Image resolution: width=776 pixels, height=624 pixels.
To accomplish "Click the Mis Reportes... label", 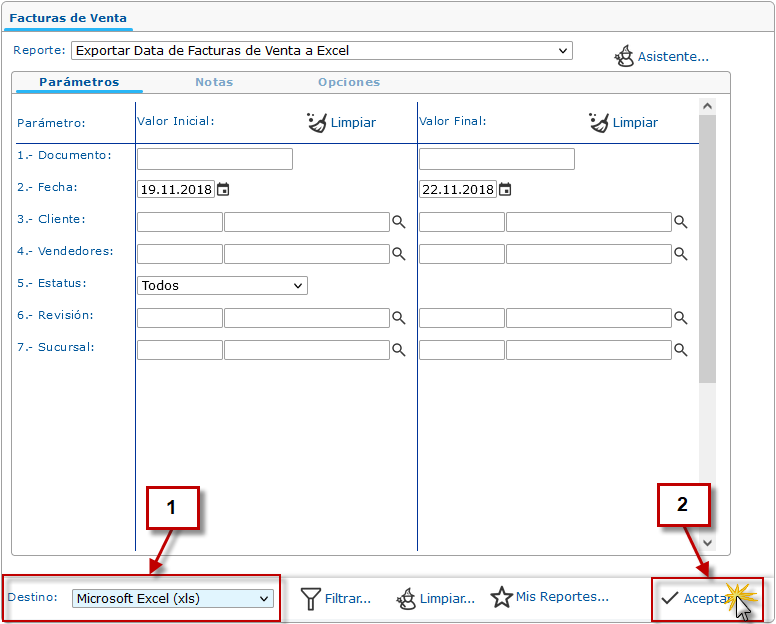I will [x=562, y=597].
